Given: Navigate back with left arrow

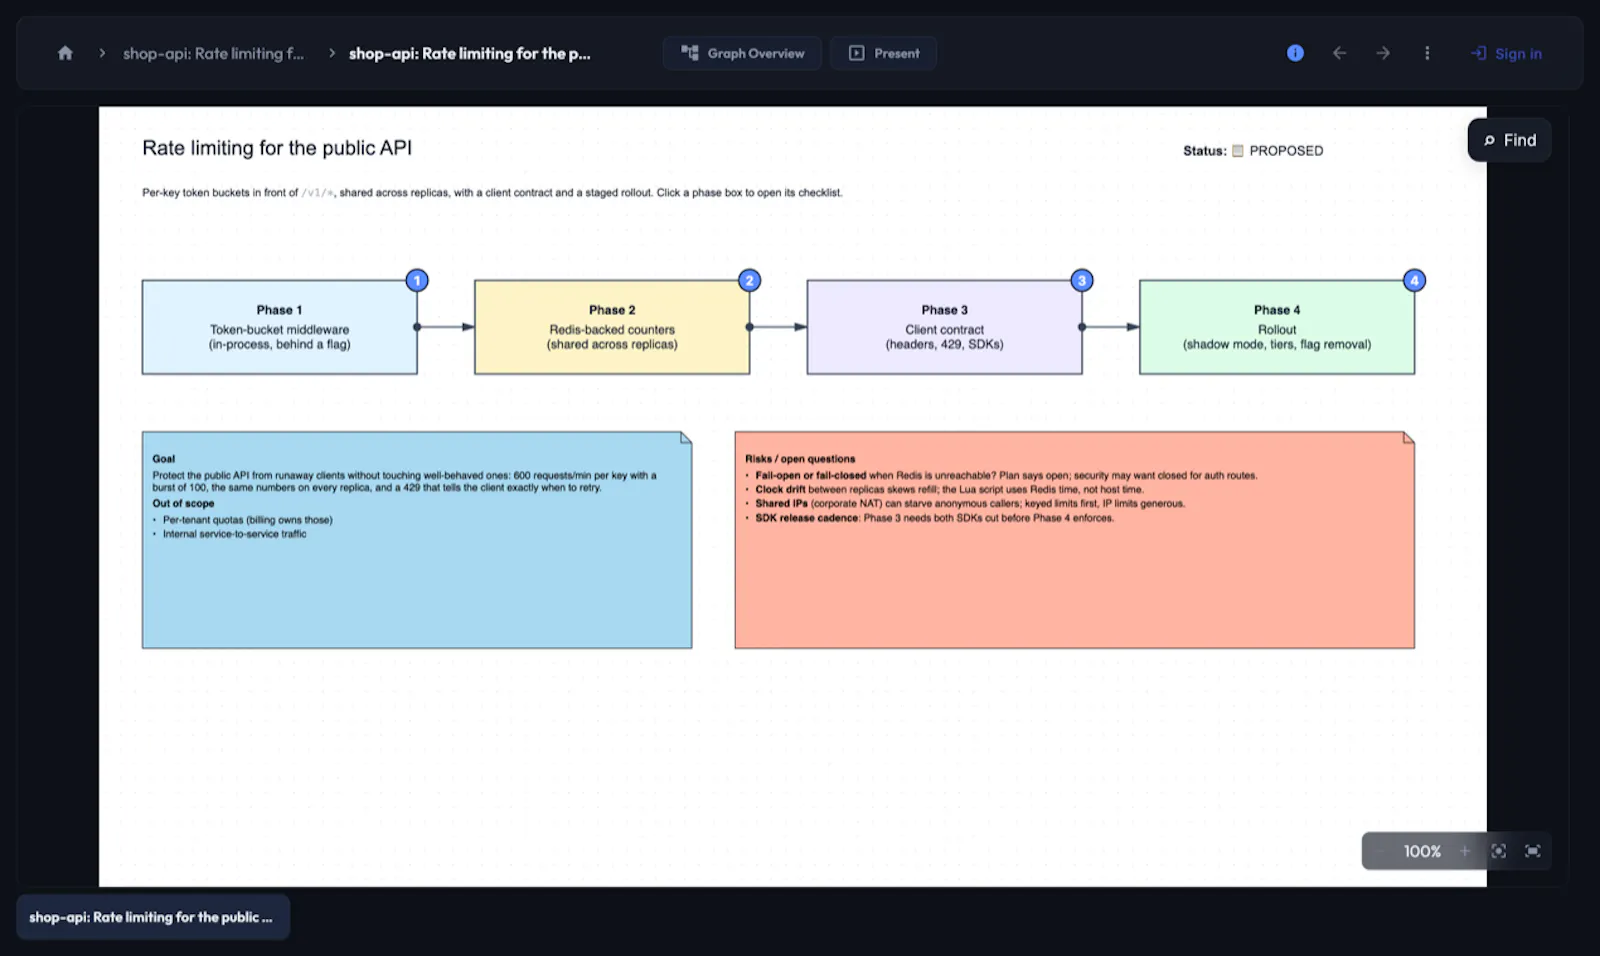Looking at the screenshot, I should pos(1339,53).
